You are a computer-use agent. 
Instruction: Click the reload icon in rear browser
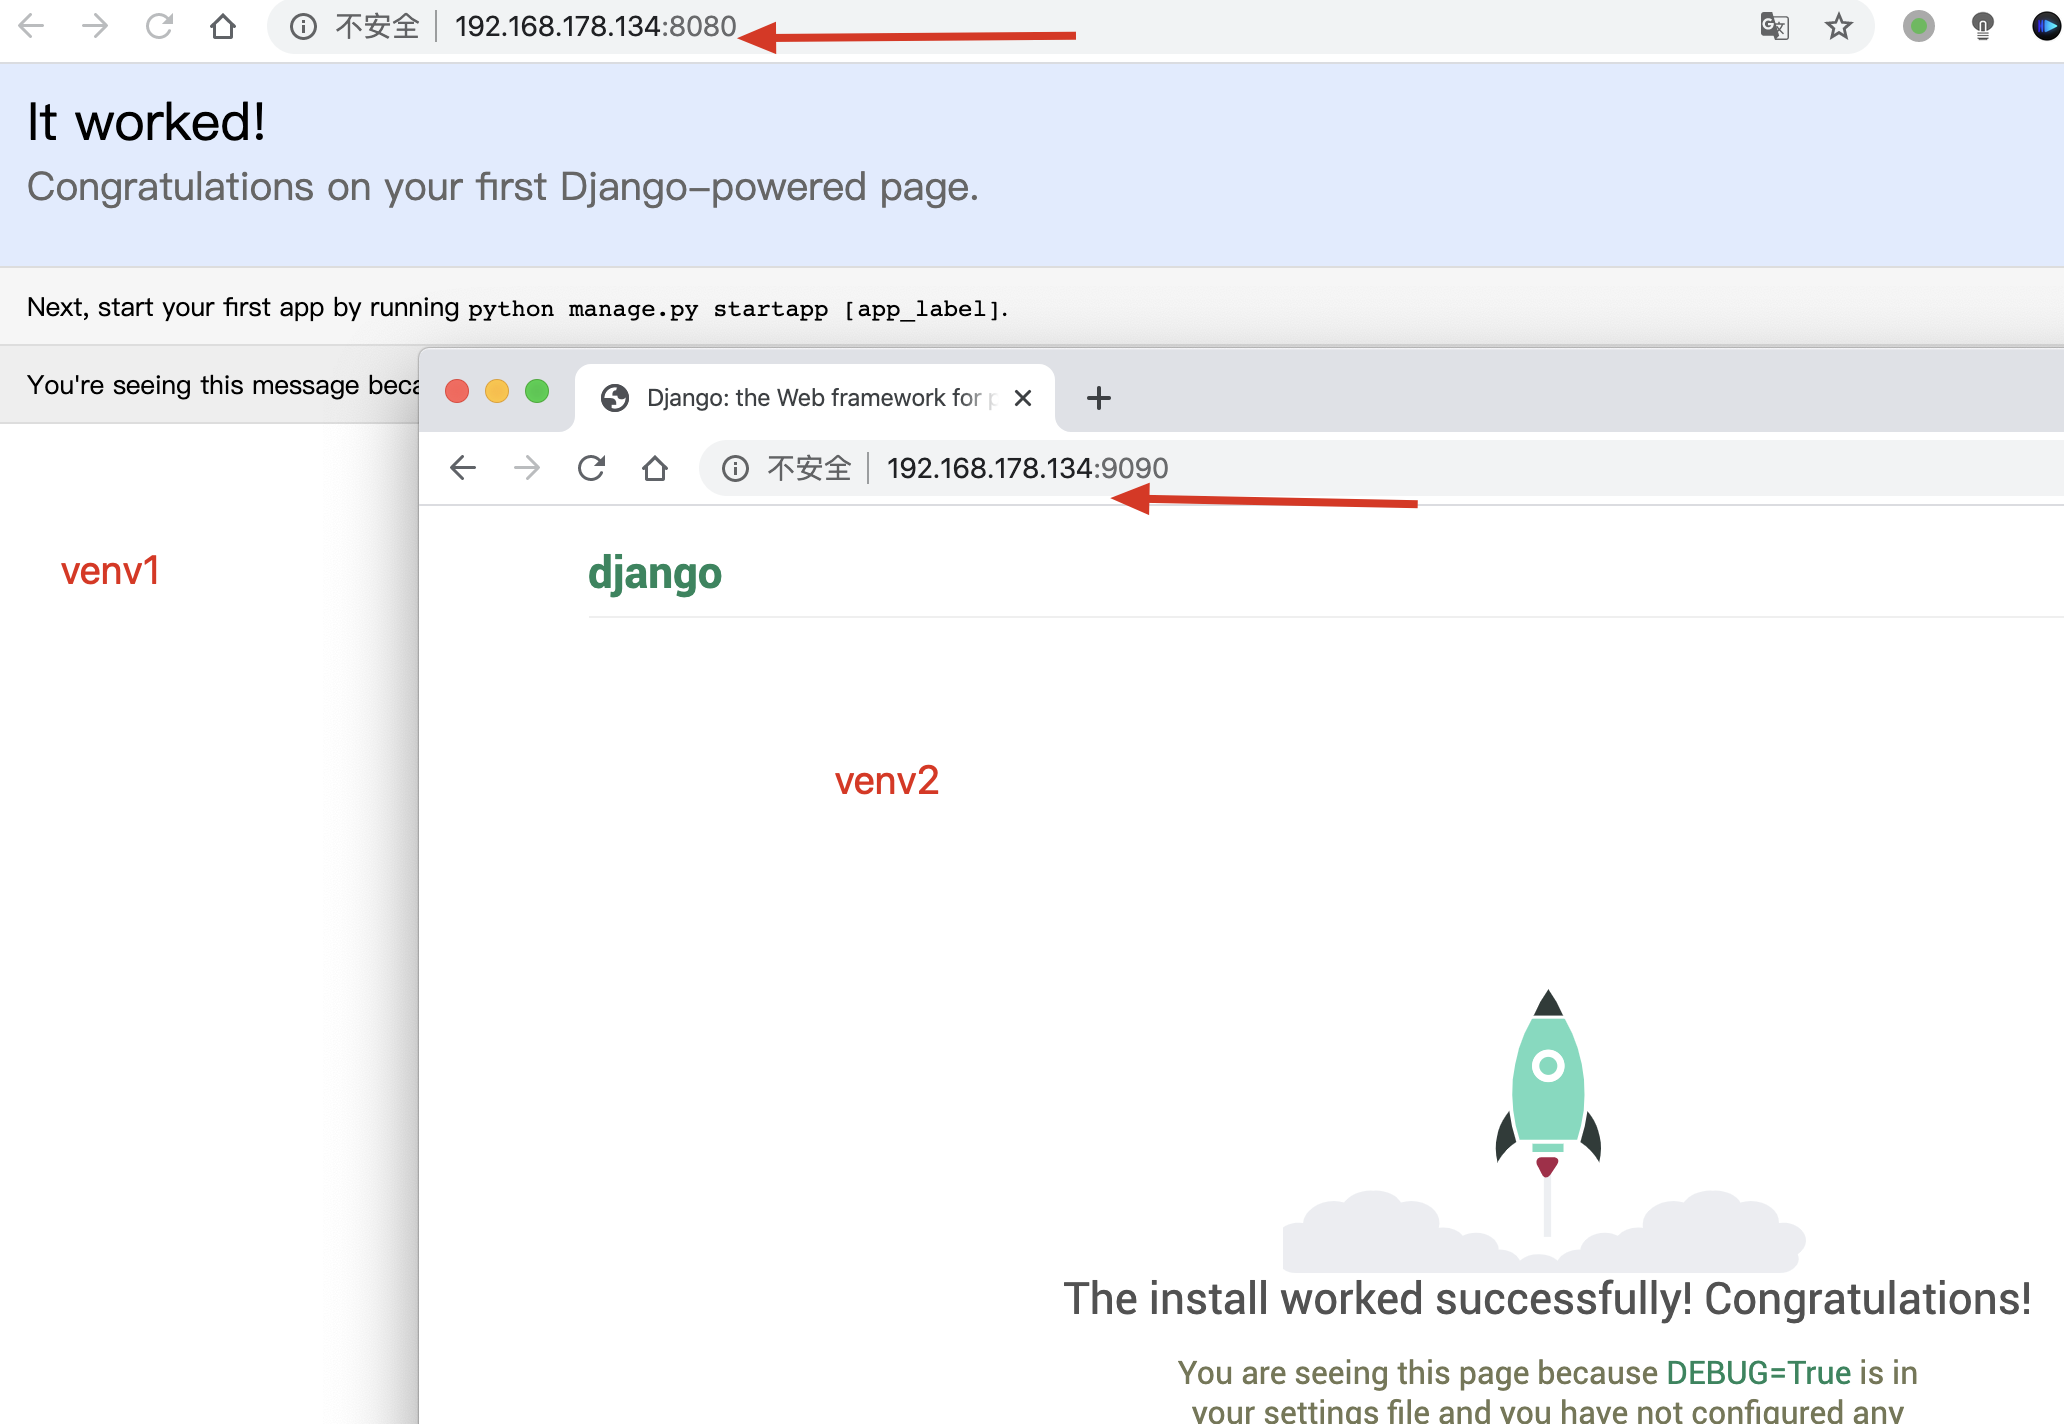159,26
